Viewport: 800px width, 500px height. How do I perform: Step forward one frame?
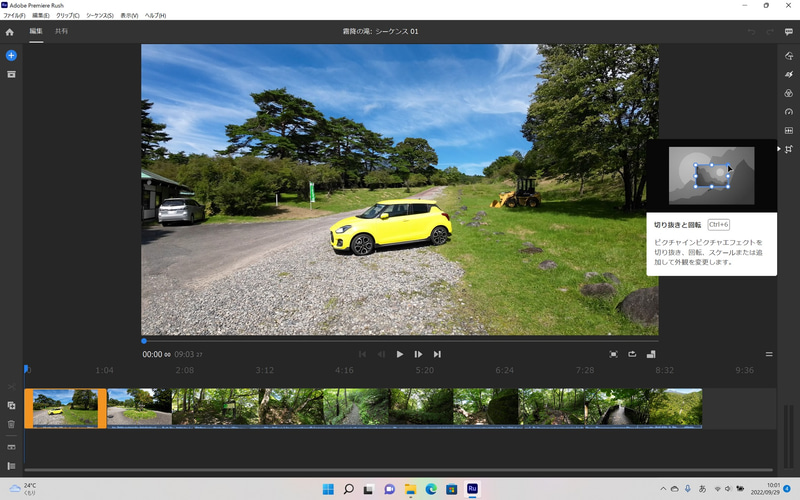point(418,354)
